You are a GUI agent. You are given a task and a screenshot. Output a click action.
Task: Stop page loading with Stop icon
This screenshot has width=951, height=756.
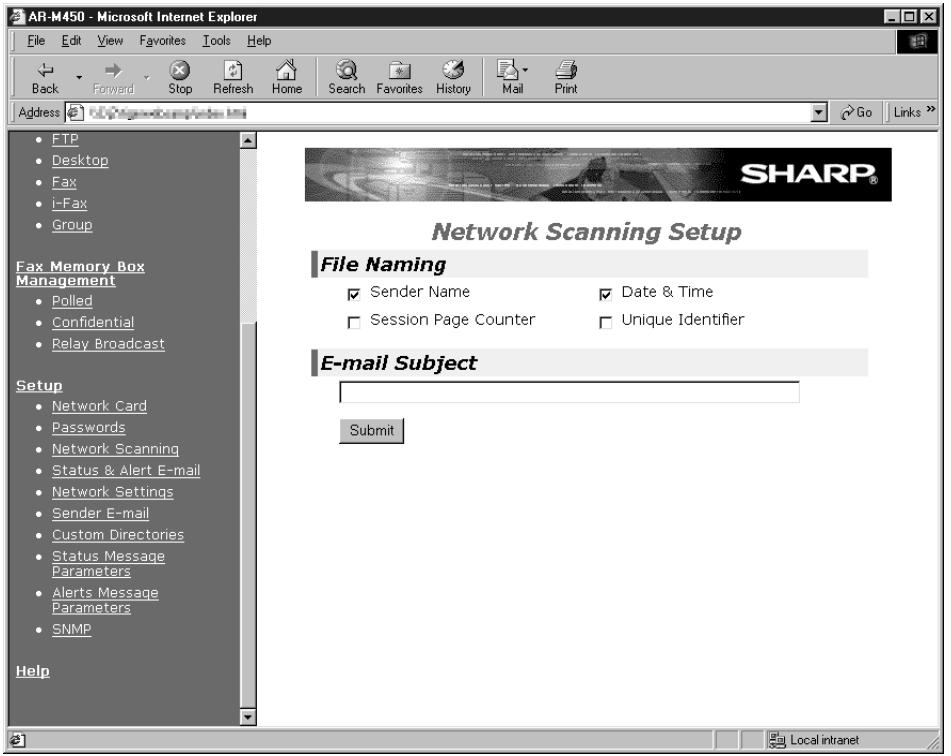[180, 70]
